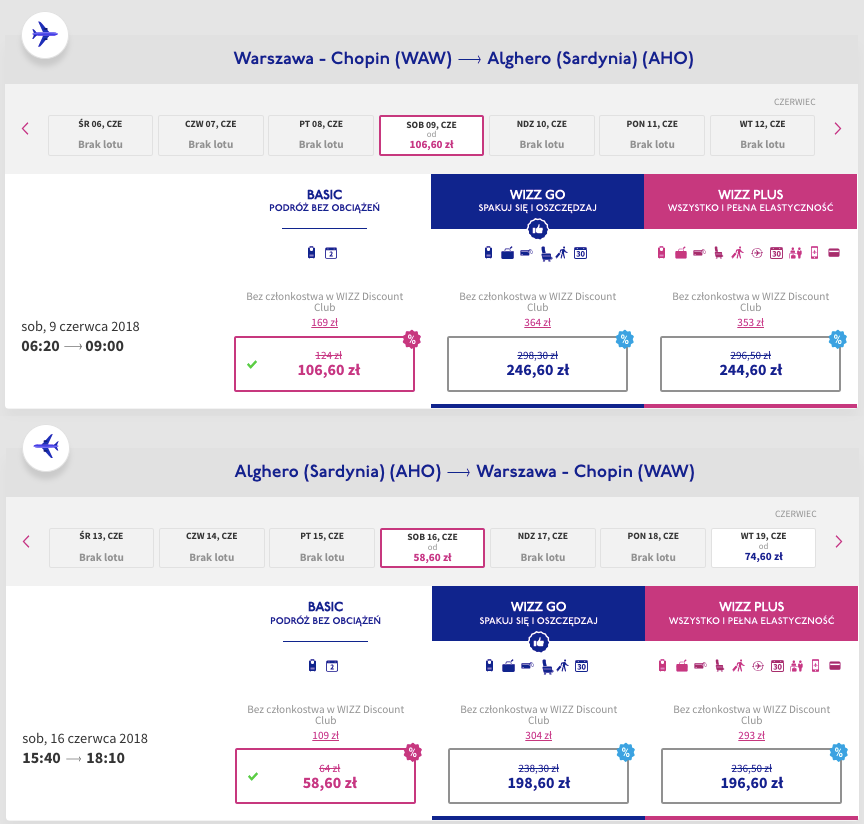Choose outbound date ŚR 06, CZE
The height and width of the screenshot is (824, 864).
[100, 135]
